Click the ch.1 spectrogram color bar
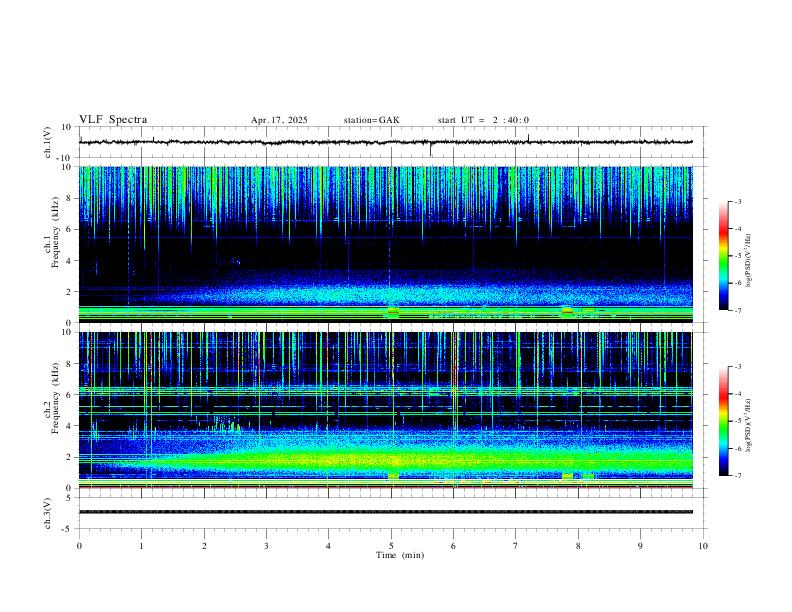 click(724, 256)
